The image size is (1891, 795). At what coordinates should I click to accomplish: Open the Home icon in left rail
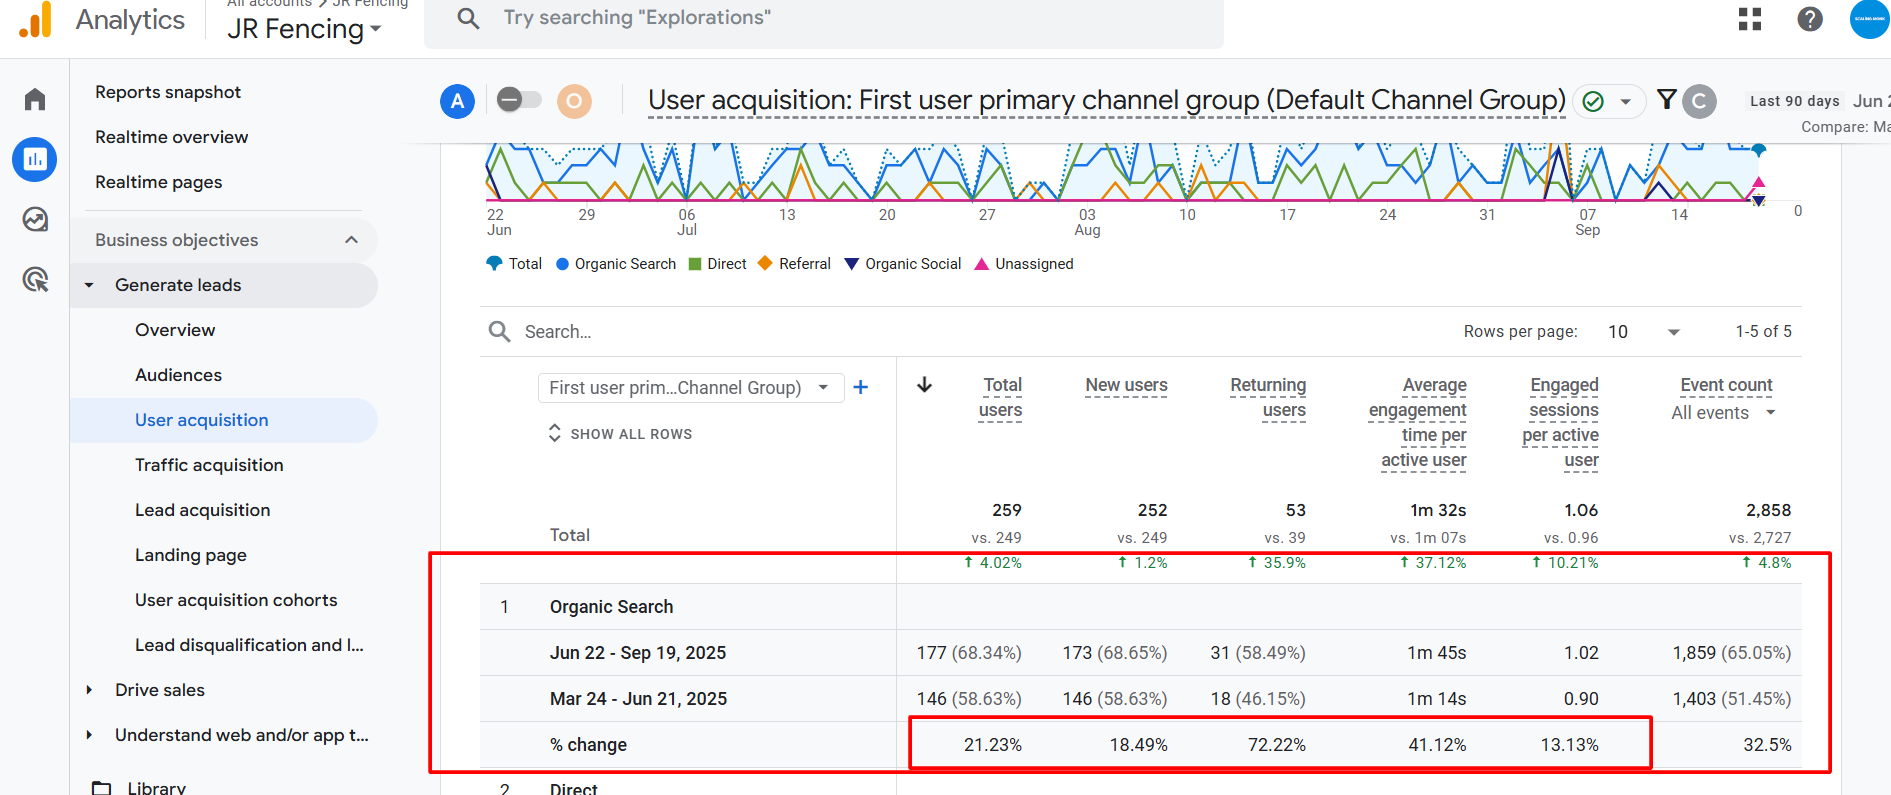(35, 99)
